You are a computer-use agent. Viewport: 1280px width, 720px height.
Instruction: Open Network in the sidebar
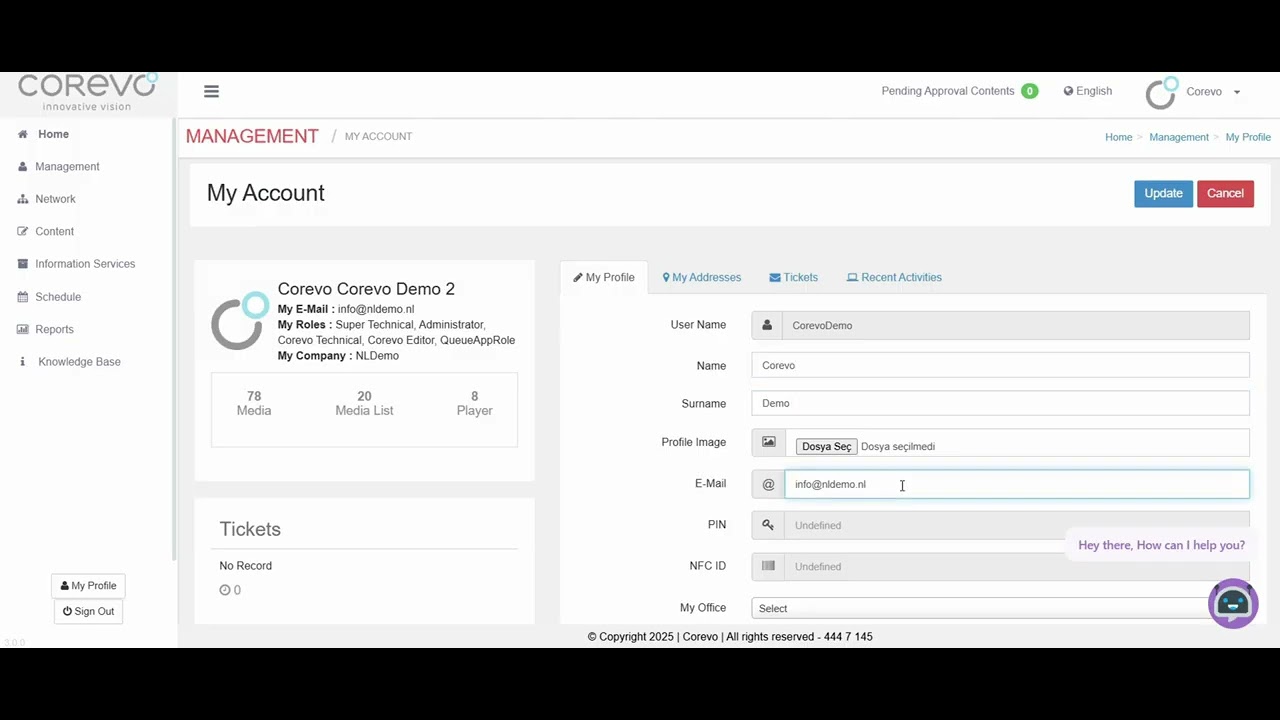click(x=55, y=199)
